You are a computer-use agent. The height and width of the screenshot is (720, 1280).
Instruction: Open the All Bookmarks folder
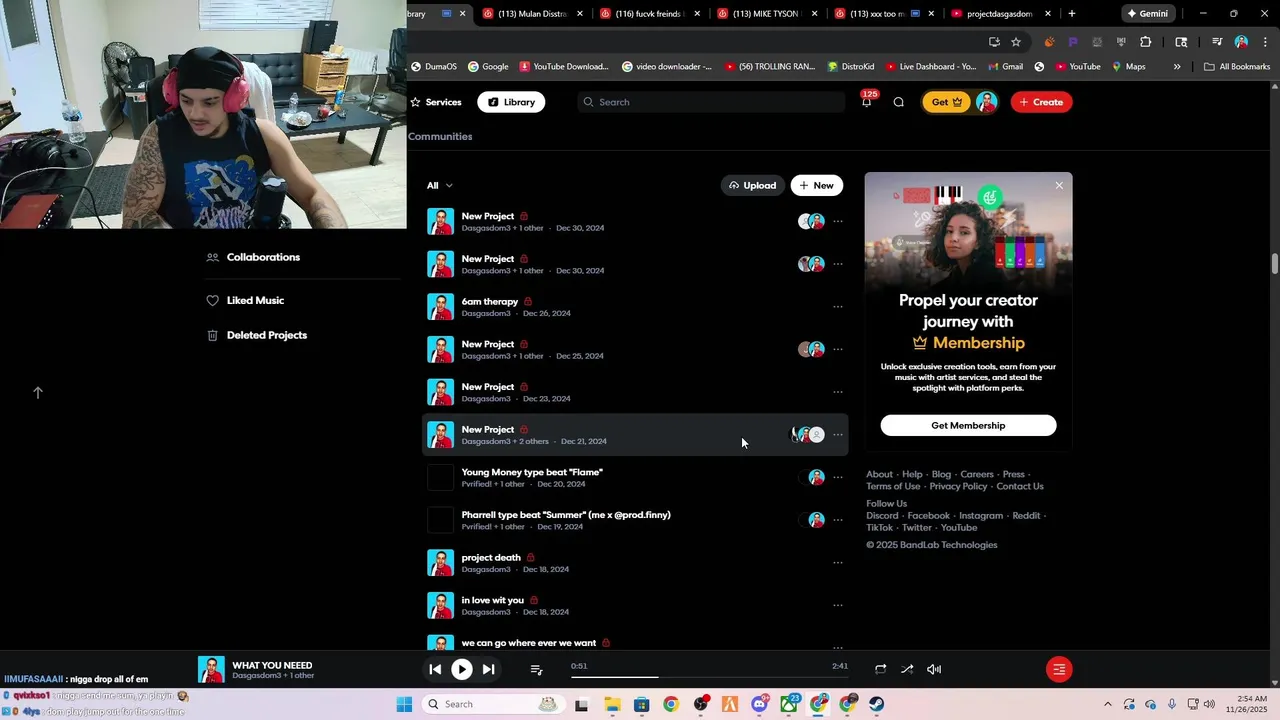coord(1237,67)
